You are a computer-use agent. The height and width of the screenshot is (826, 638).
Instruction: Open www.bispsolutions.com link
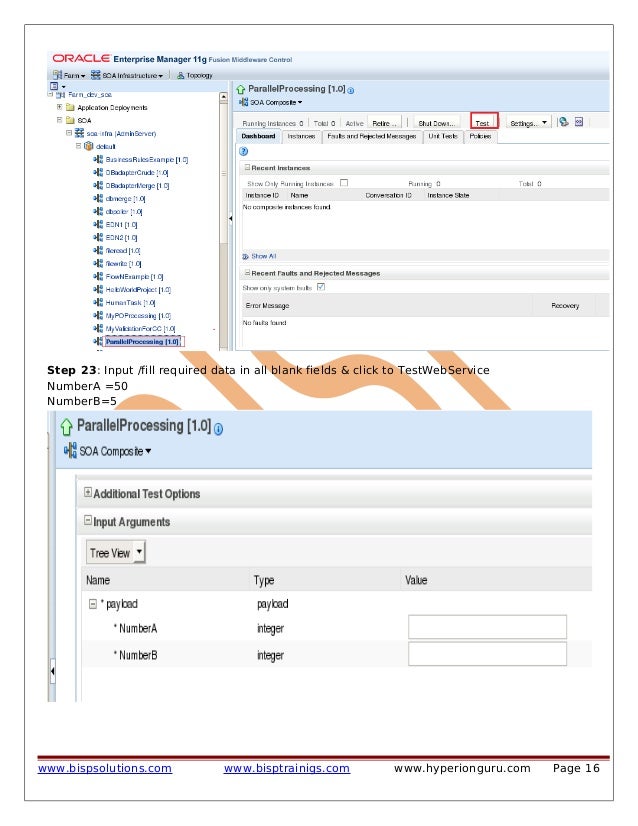[x=105, y=769]
